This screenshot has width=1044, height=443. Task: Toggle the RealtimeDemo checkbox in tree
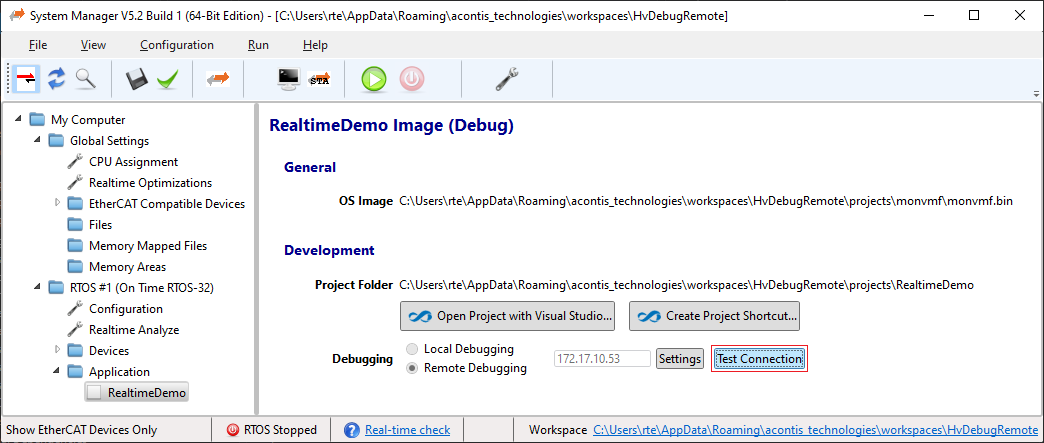point(94,393)
